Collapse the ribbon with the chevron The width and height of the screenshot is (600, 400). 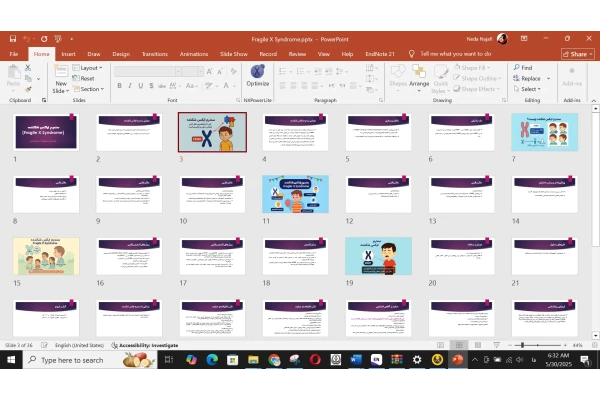[x=593, y=101]
